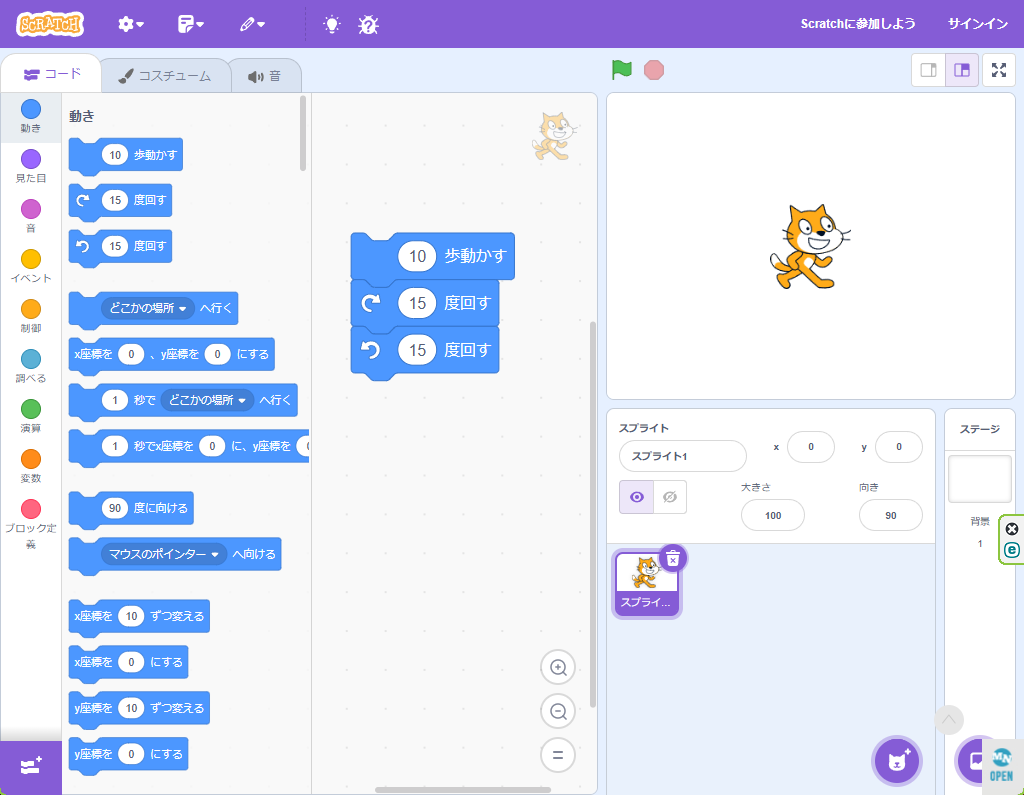Screen dimensions: 1024x795
Task: Click the red stop button
Action: pos(654,70)
